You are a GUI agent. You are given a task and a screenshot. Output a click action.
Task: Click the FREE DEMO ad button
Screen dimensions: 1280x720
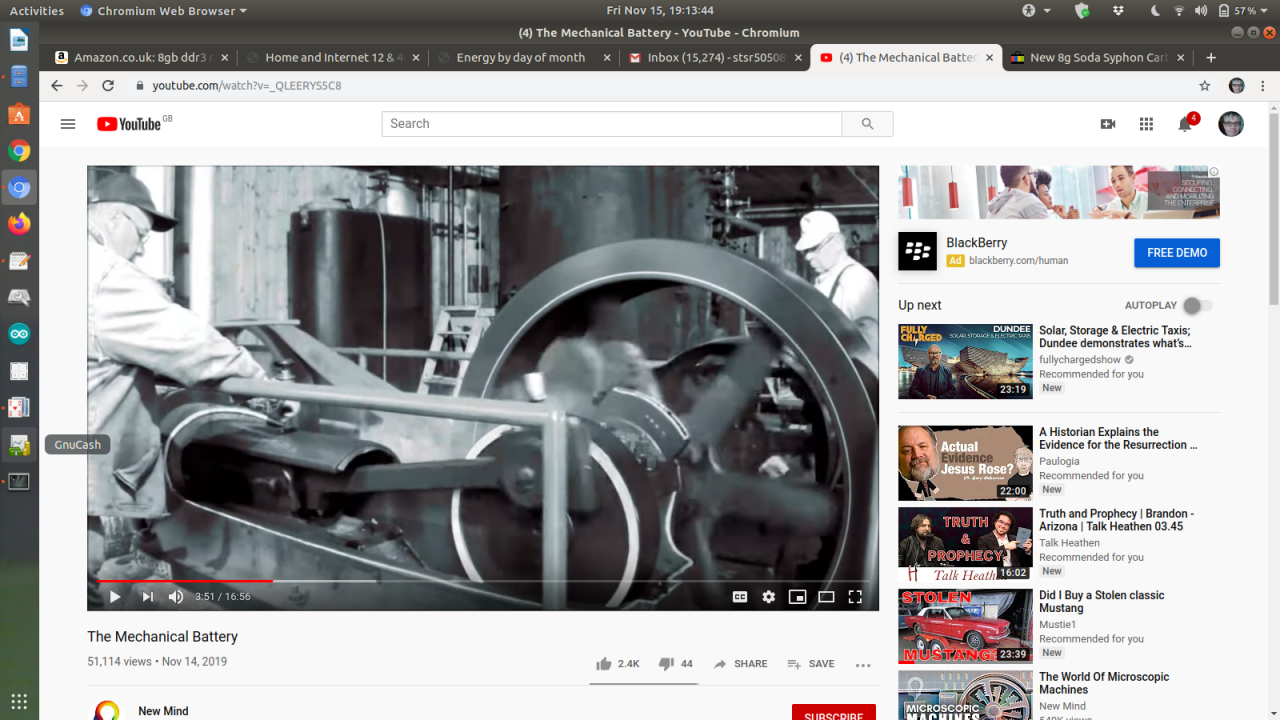tap(1176, 253)
